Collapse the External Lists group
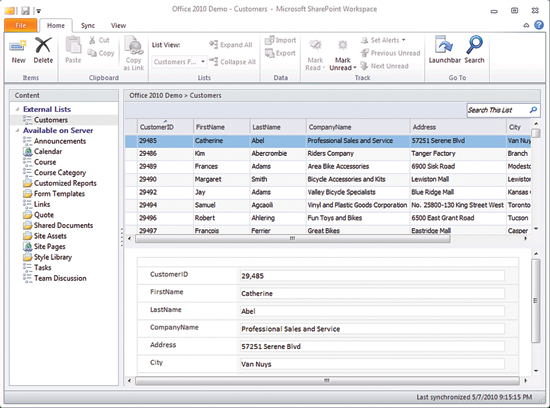The width and height of the screenshot is (550, 408). (17, 109)
